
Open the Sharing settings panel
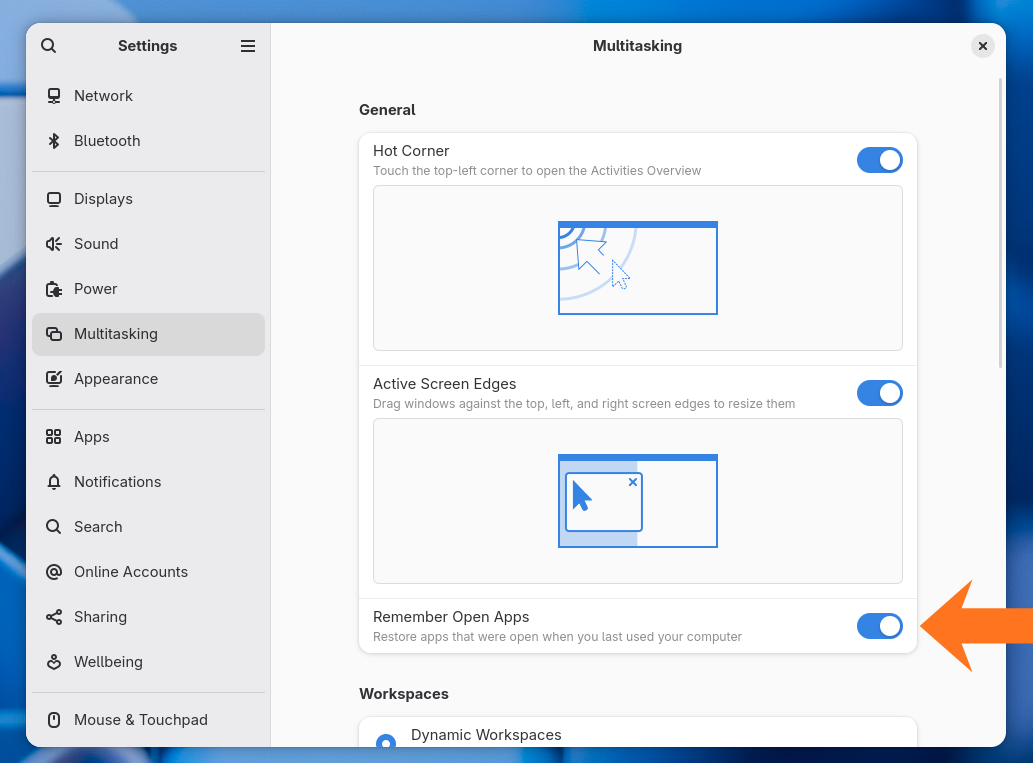click(x=100, y=617)
